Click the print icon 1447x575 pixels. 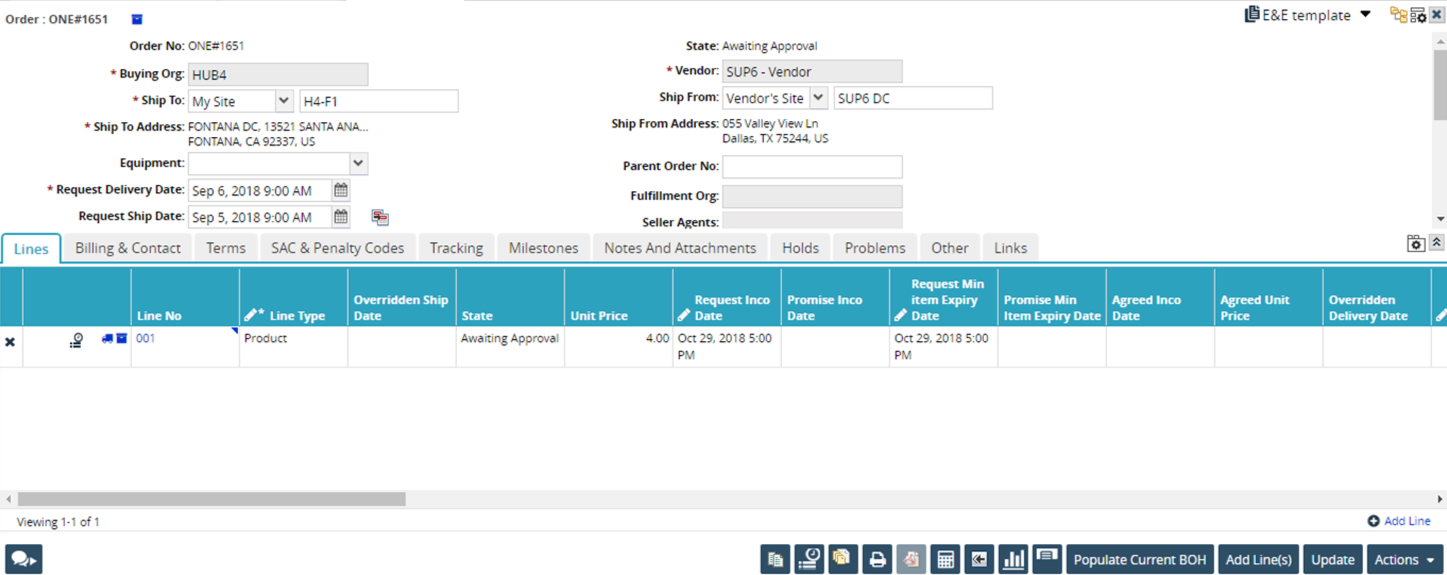(x=877, y=560)
